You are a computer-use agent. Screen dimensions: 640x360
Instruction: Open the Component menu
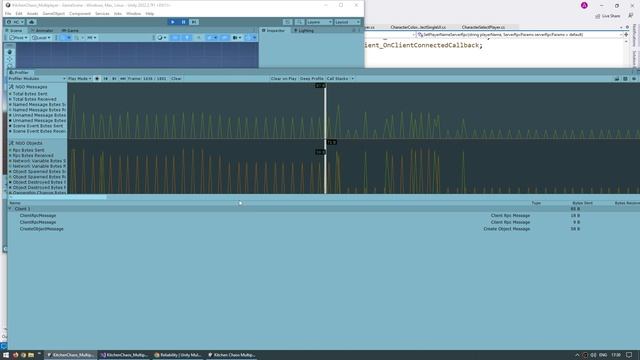pos(80,13)
